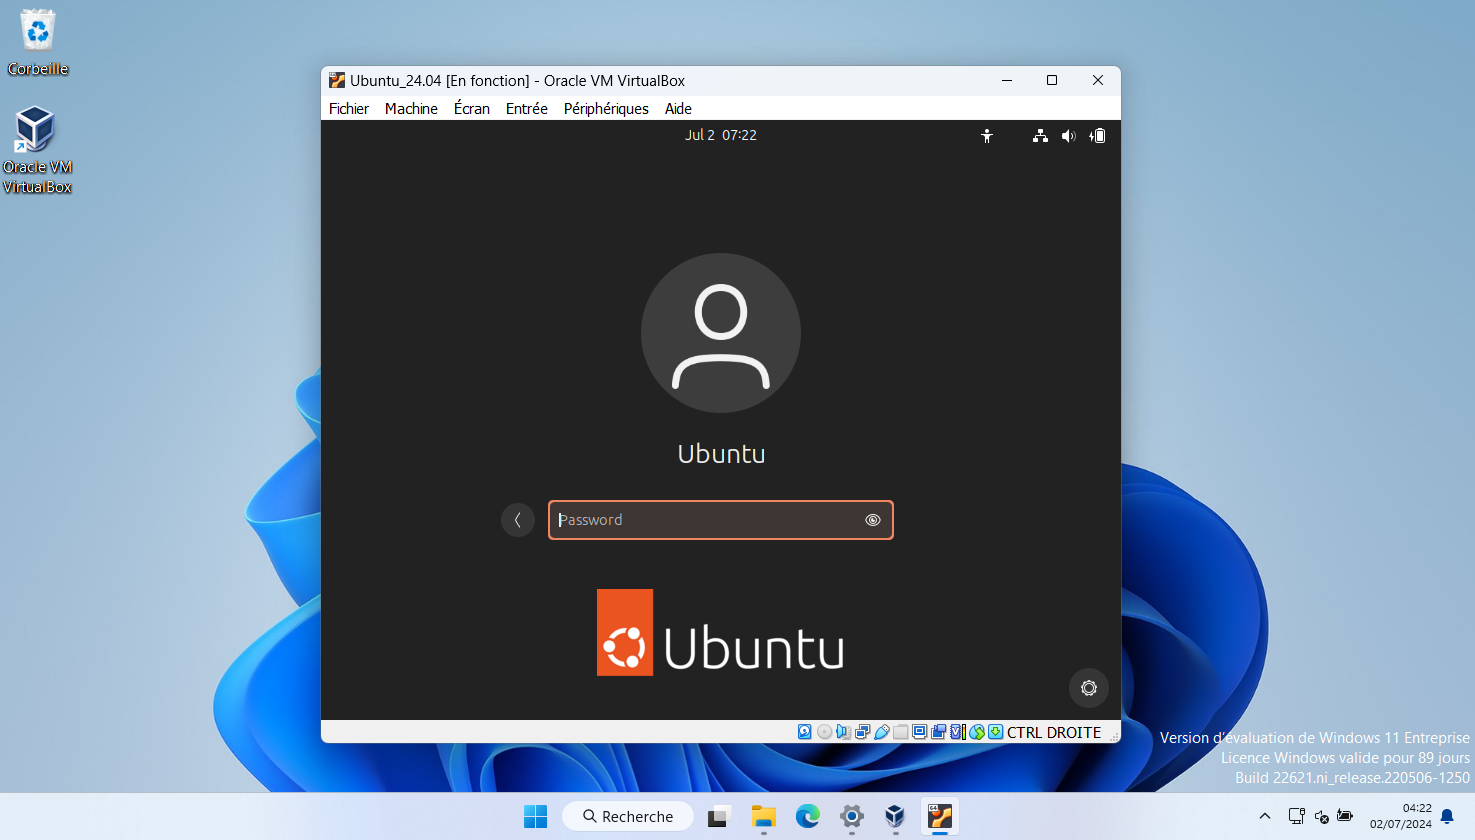The height and width of the screenshot is (840, 1475).
Task: Click the battery icon in Ubuntu top bar
Action: coord(1097,136)
